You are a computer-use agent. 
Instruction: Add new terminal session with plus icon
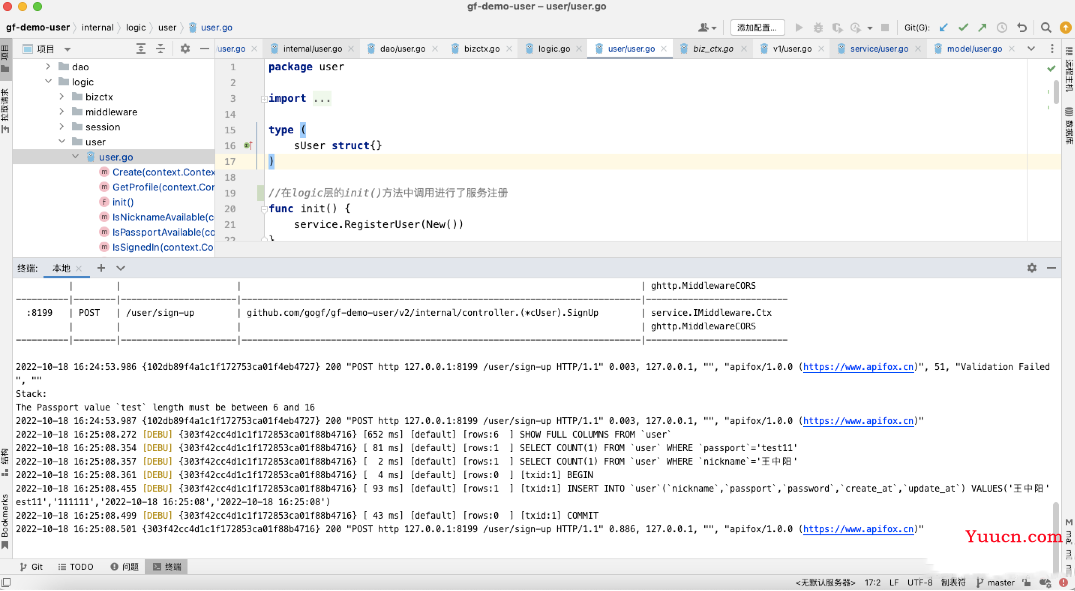click(101, 268)
